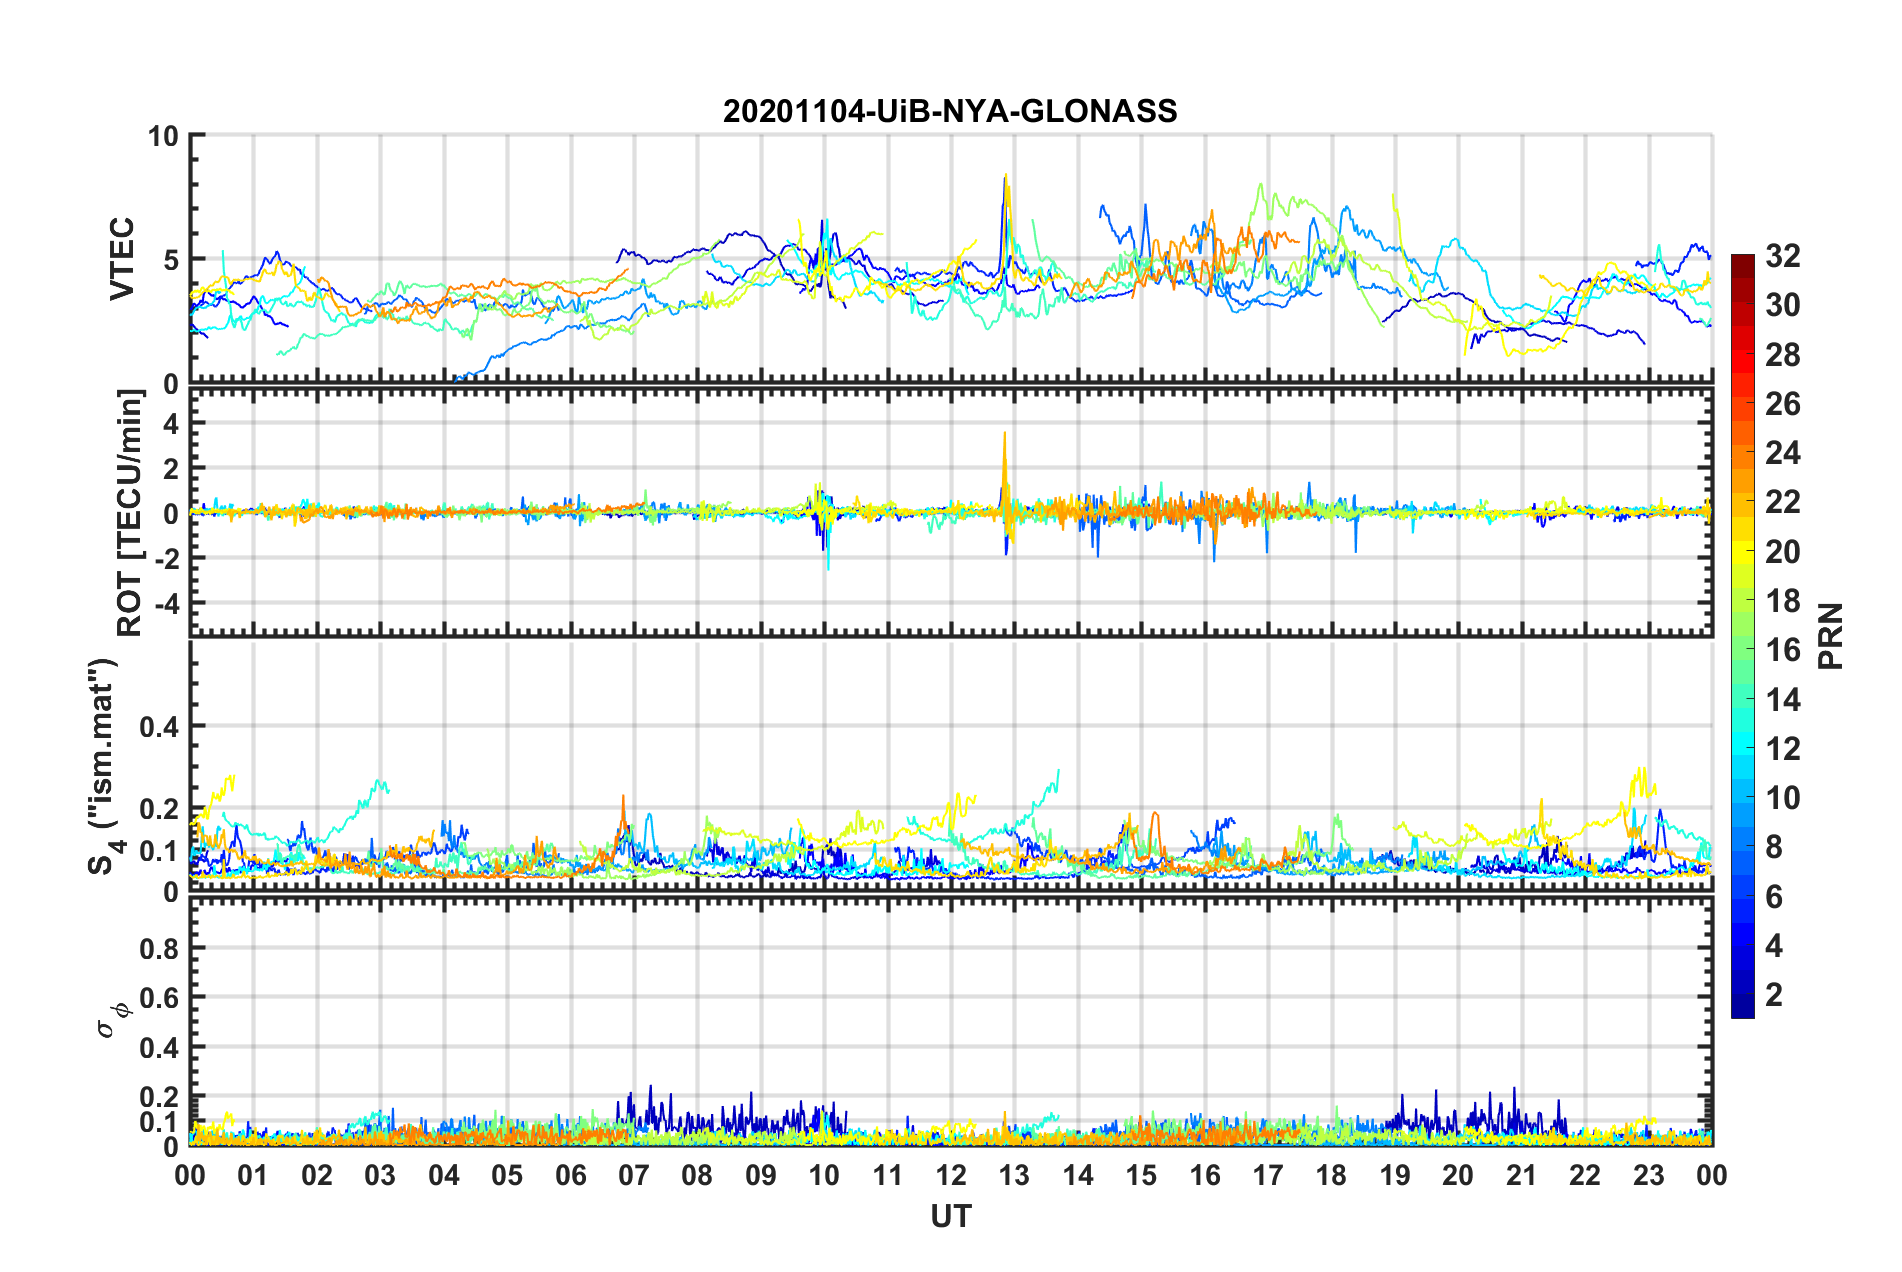Click the ROT y-axis tick 4

172,424
